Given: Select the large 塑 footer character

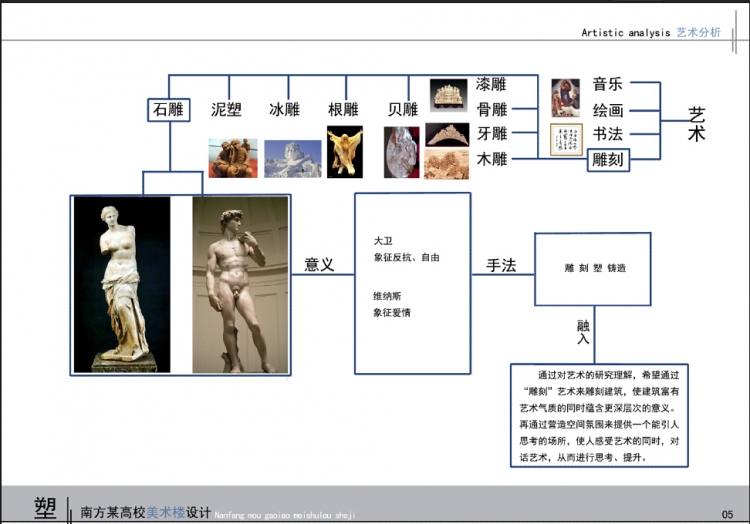Looking at the screenshot, I should 45,508.
